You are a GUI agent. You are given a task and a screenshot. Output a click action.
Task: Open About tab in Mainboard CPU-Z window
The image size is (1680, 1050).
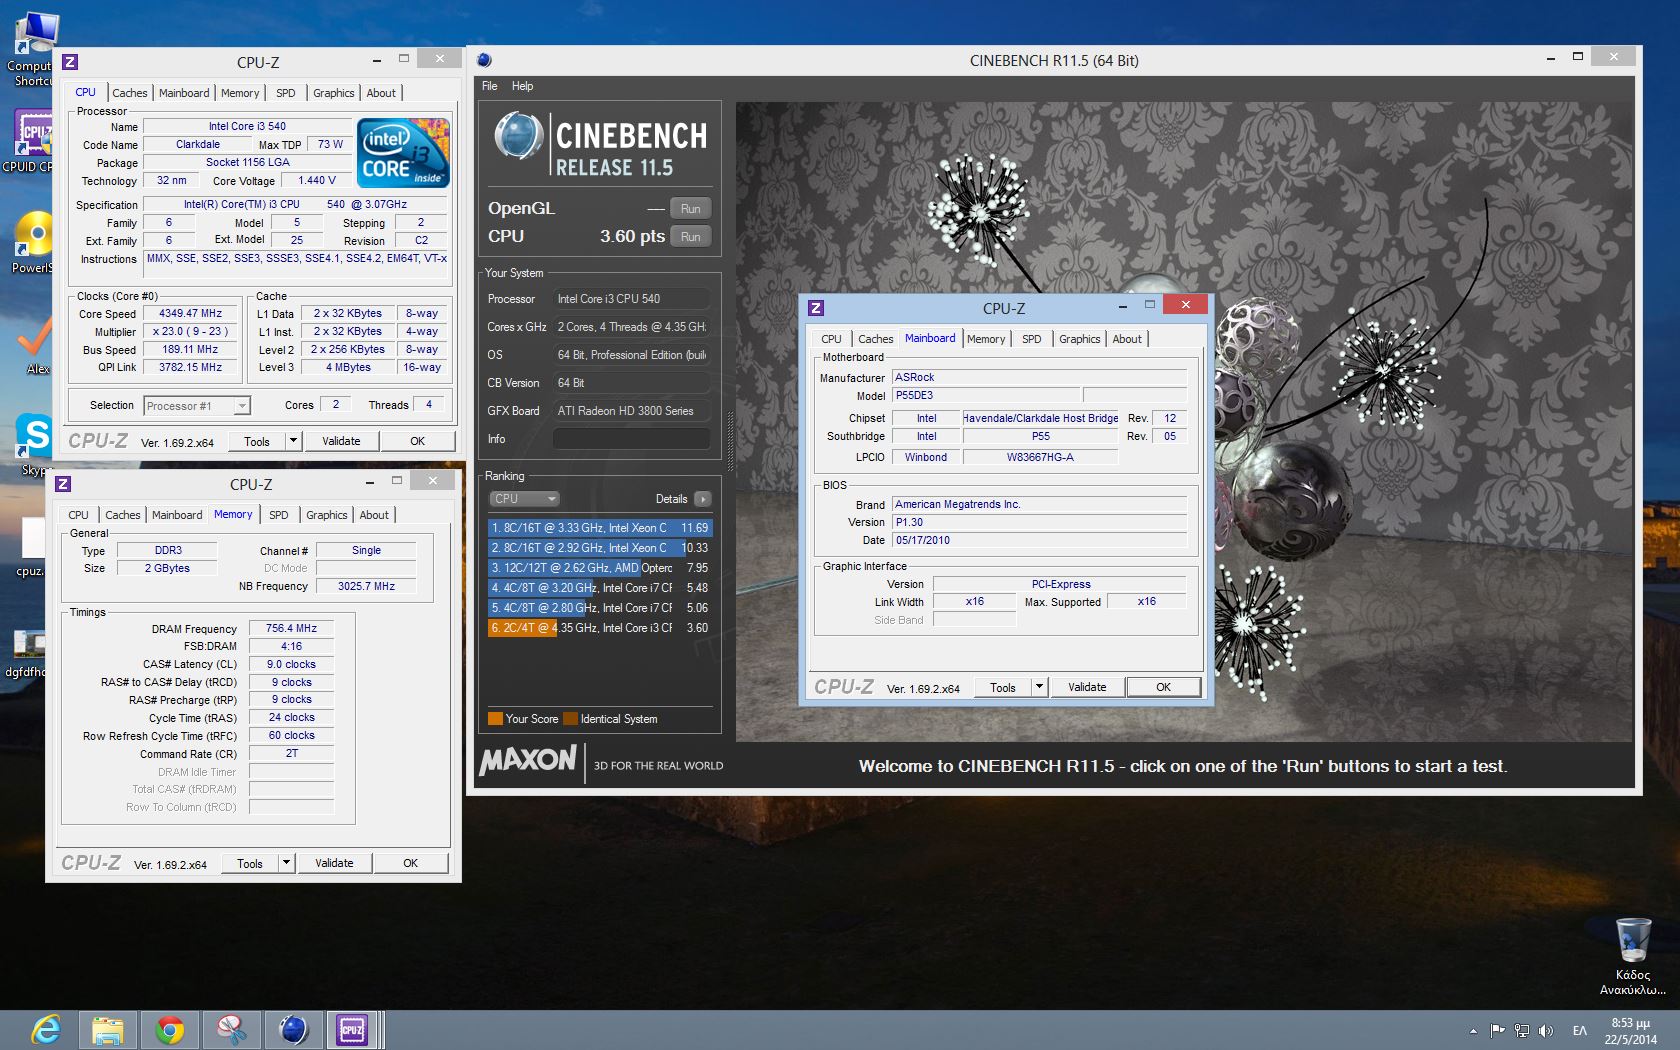pyautogui.click(x=1127, y=339)
